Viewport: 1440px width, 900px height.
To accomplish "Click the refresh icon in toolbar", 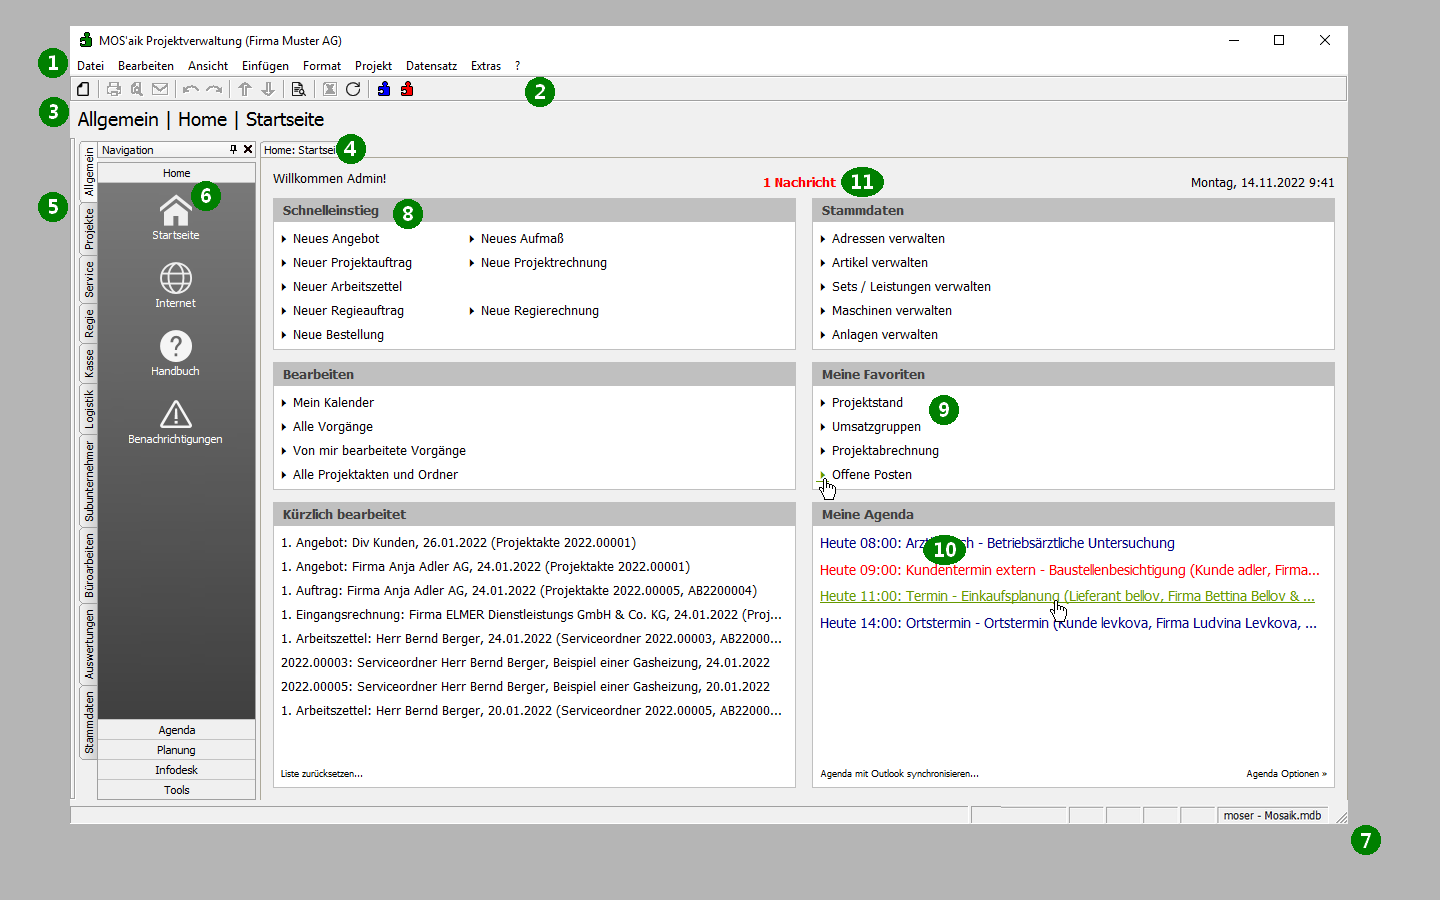I will pyautogui.click(x=353, y=89).
